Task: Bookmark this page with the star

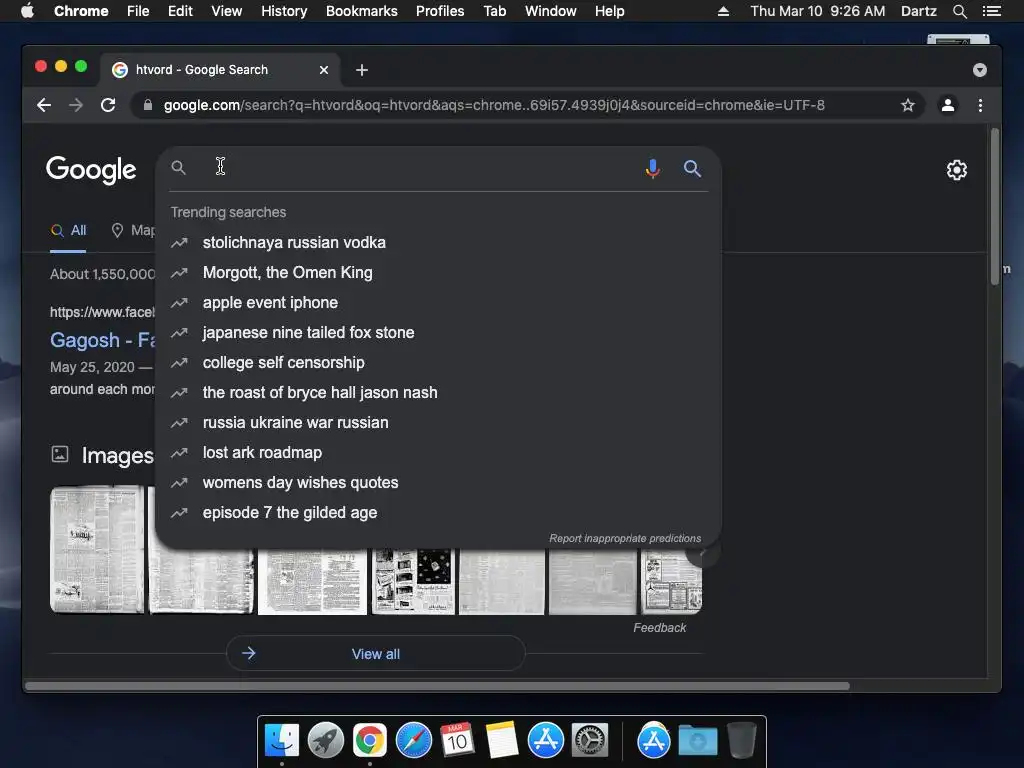Action: coord(908,105)
